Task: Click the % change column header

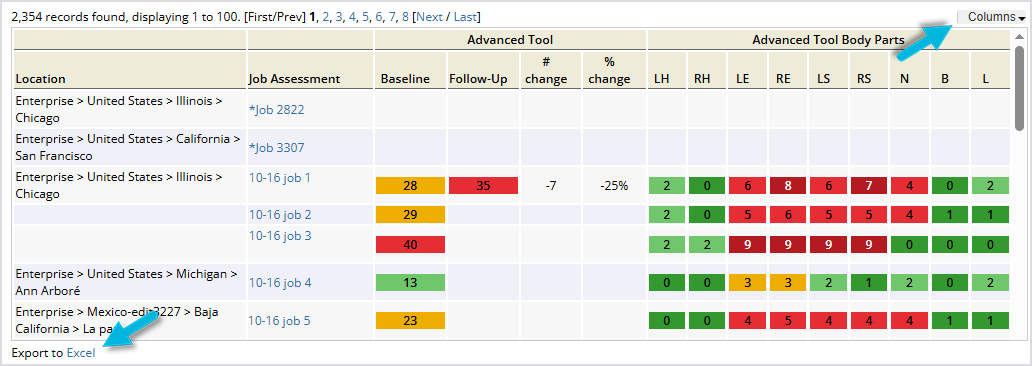Action: point(609,70)
